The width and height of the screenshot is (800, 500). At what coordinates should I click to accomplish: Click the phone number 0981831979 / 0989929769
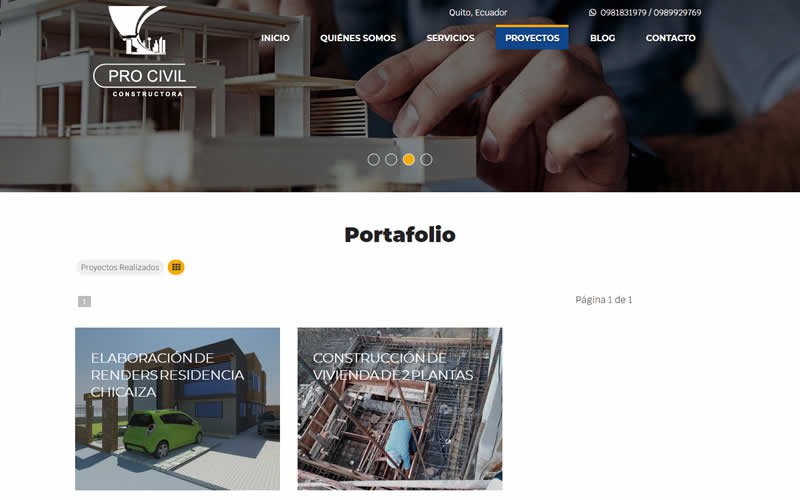pyautogui.click(x=651, y=12)
